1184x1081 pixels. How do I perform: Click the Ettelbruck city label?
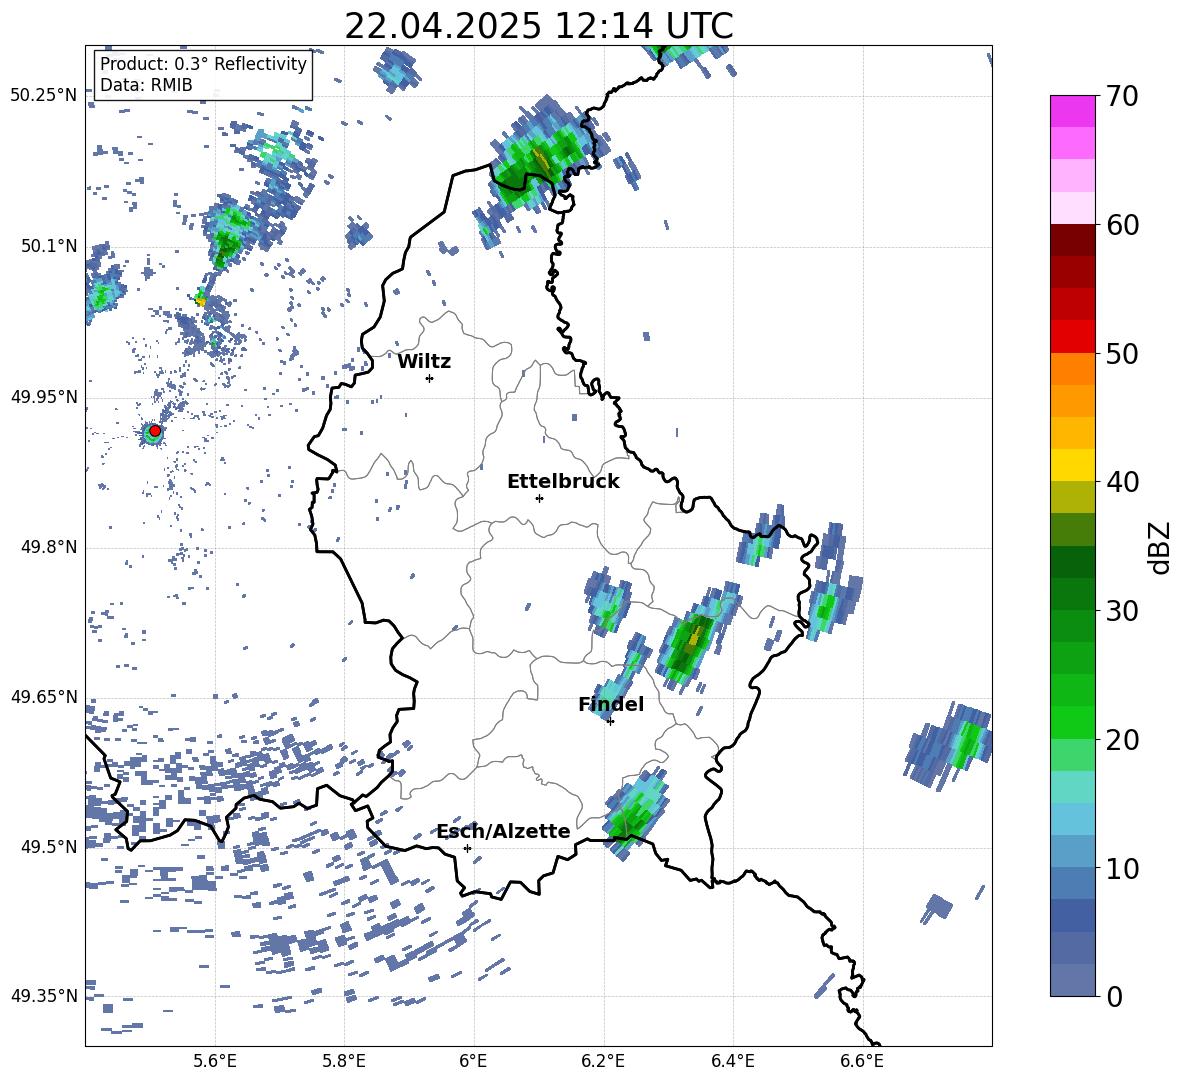(x=563, y=482)
